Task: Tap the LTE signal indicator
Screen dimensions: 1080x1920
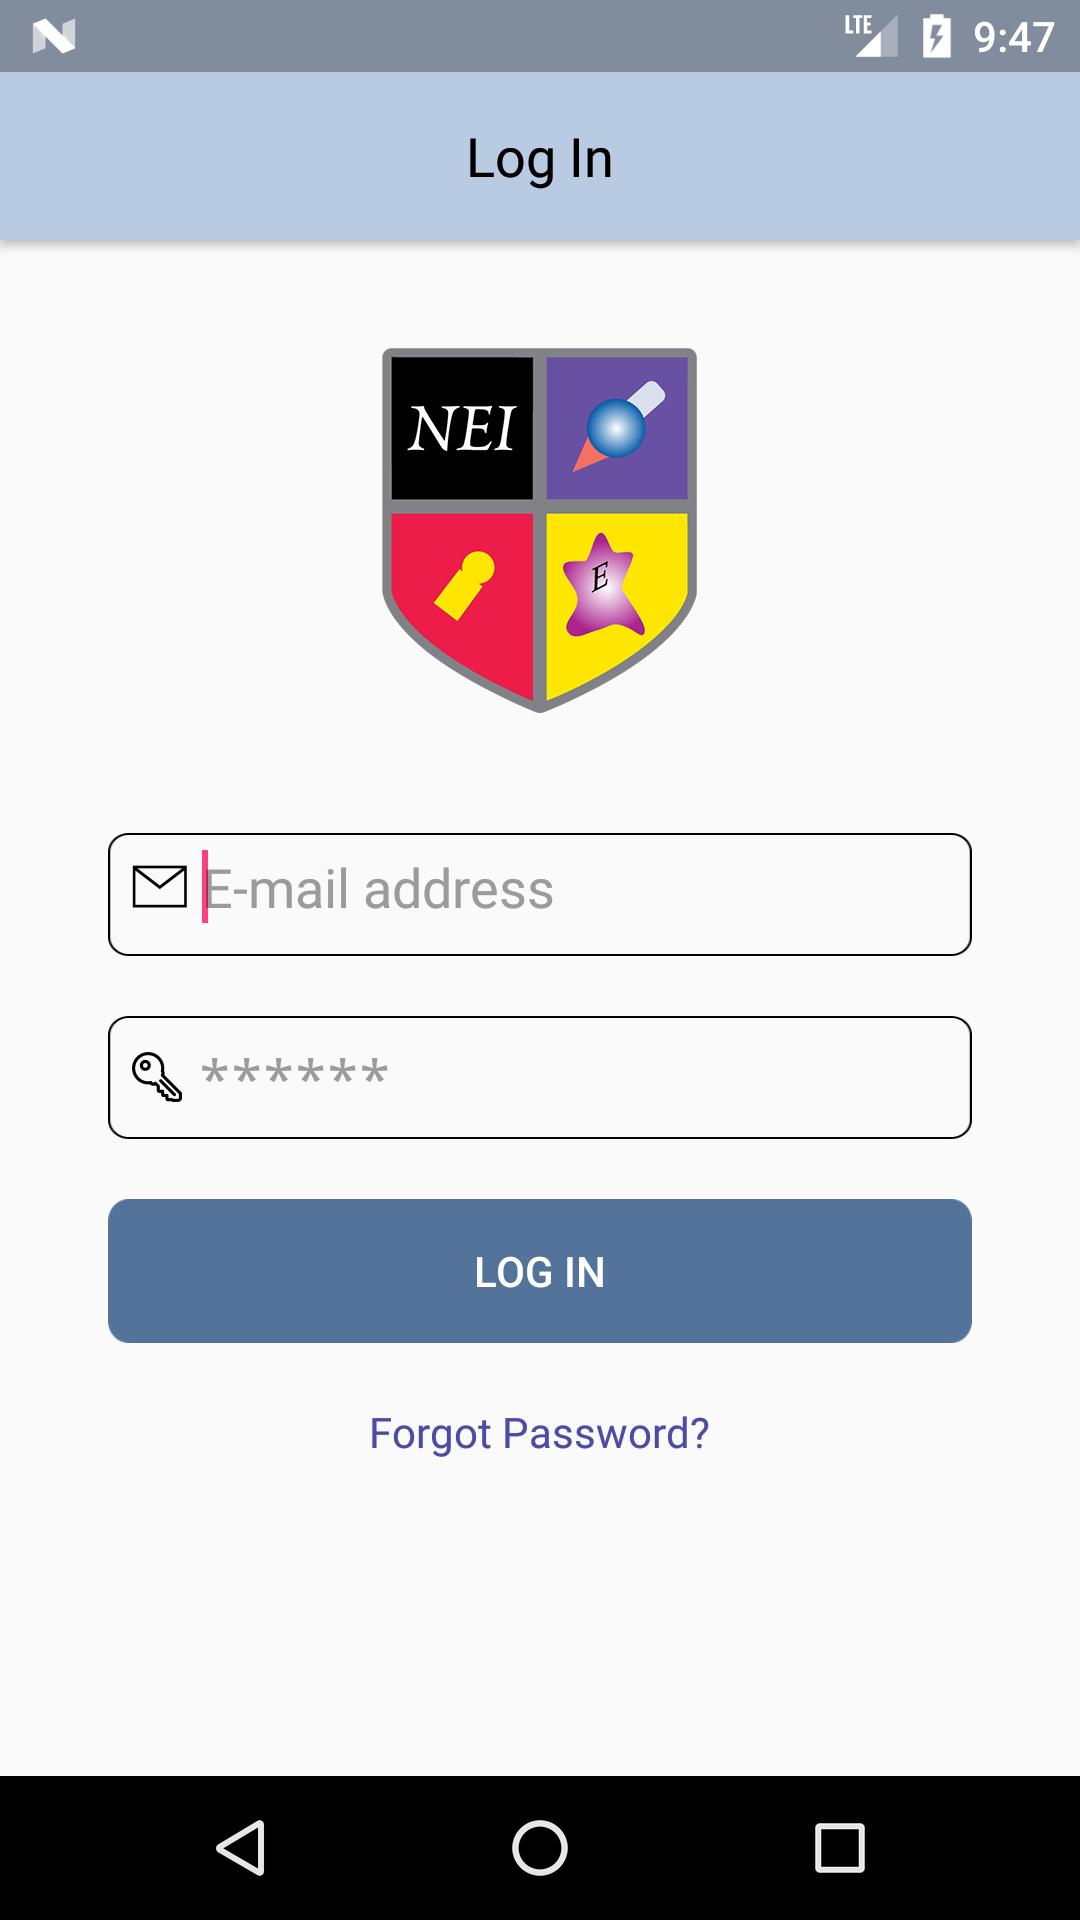Action: point(870,36)
